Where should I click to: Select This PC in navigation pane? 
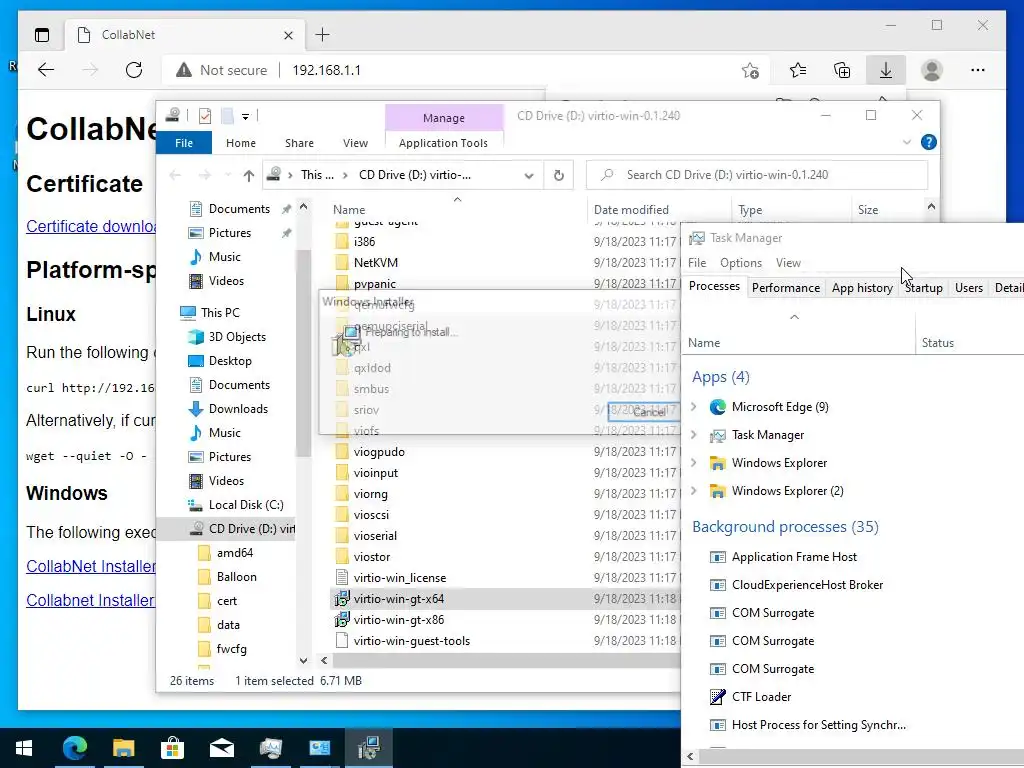[219, 313]
